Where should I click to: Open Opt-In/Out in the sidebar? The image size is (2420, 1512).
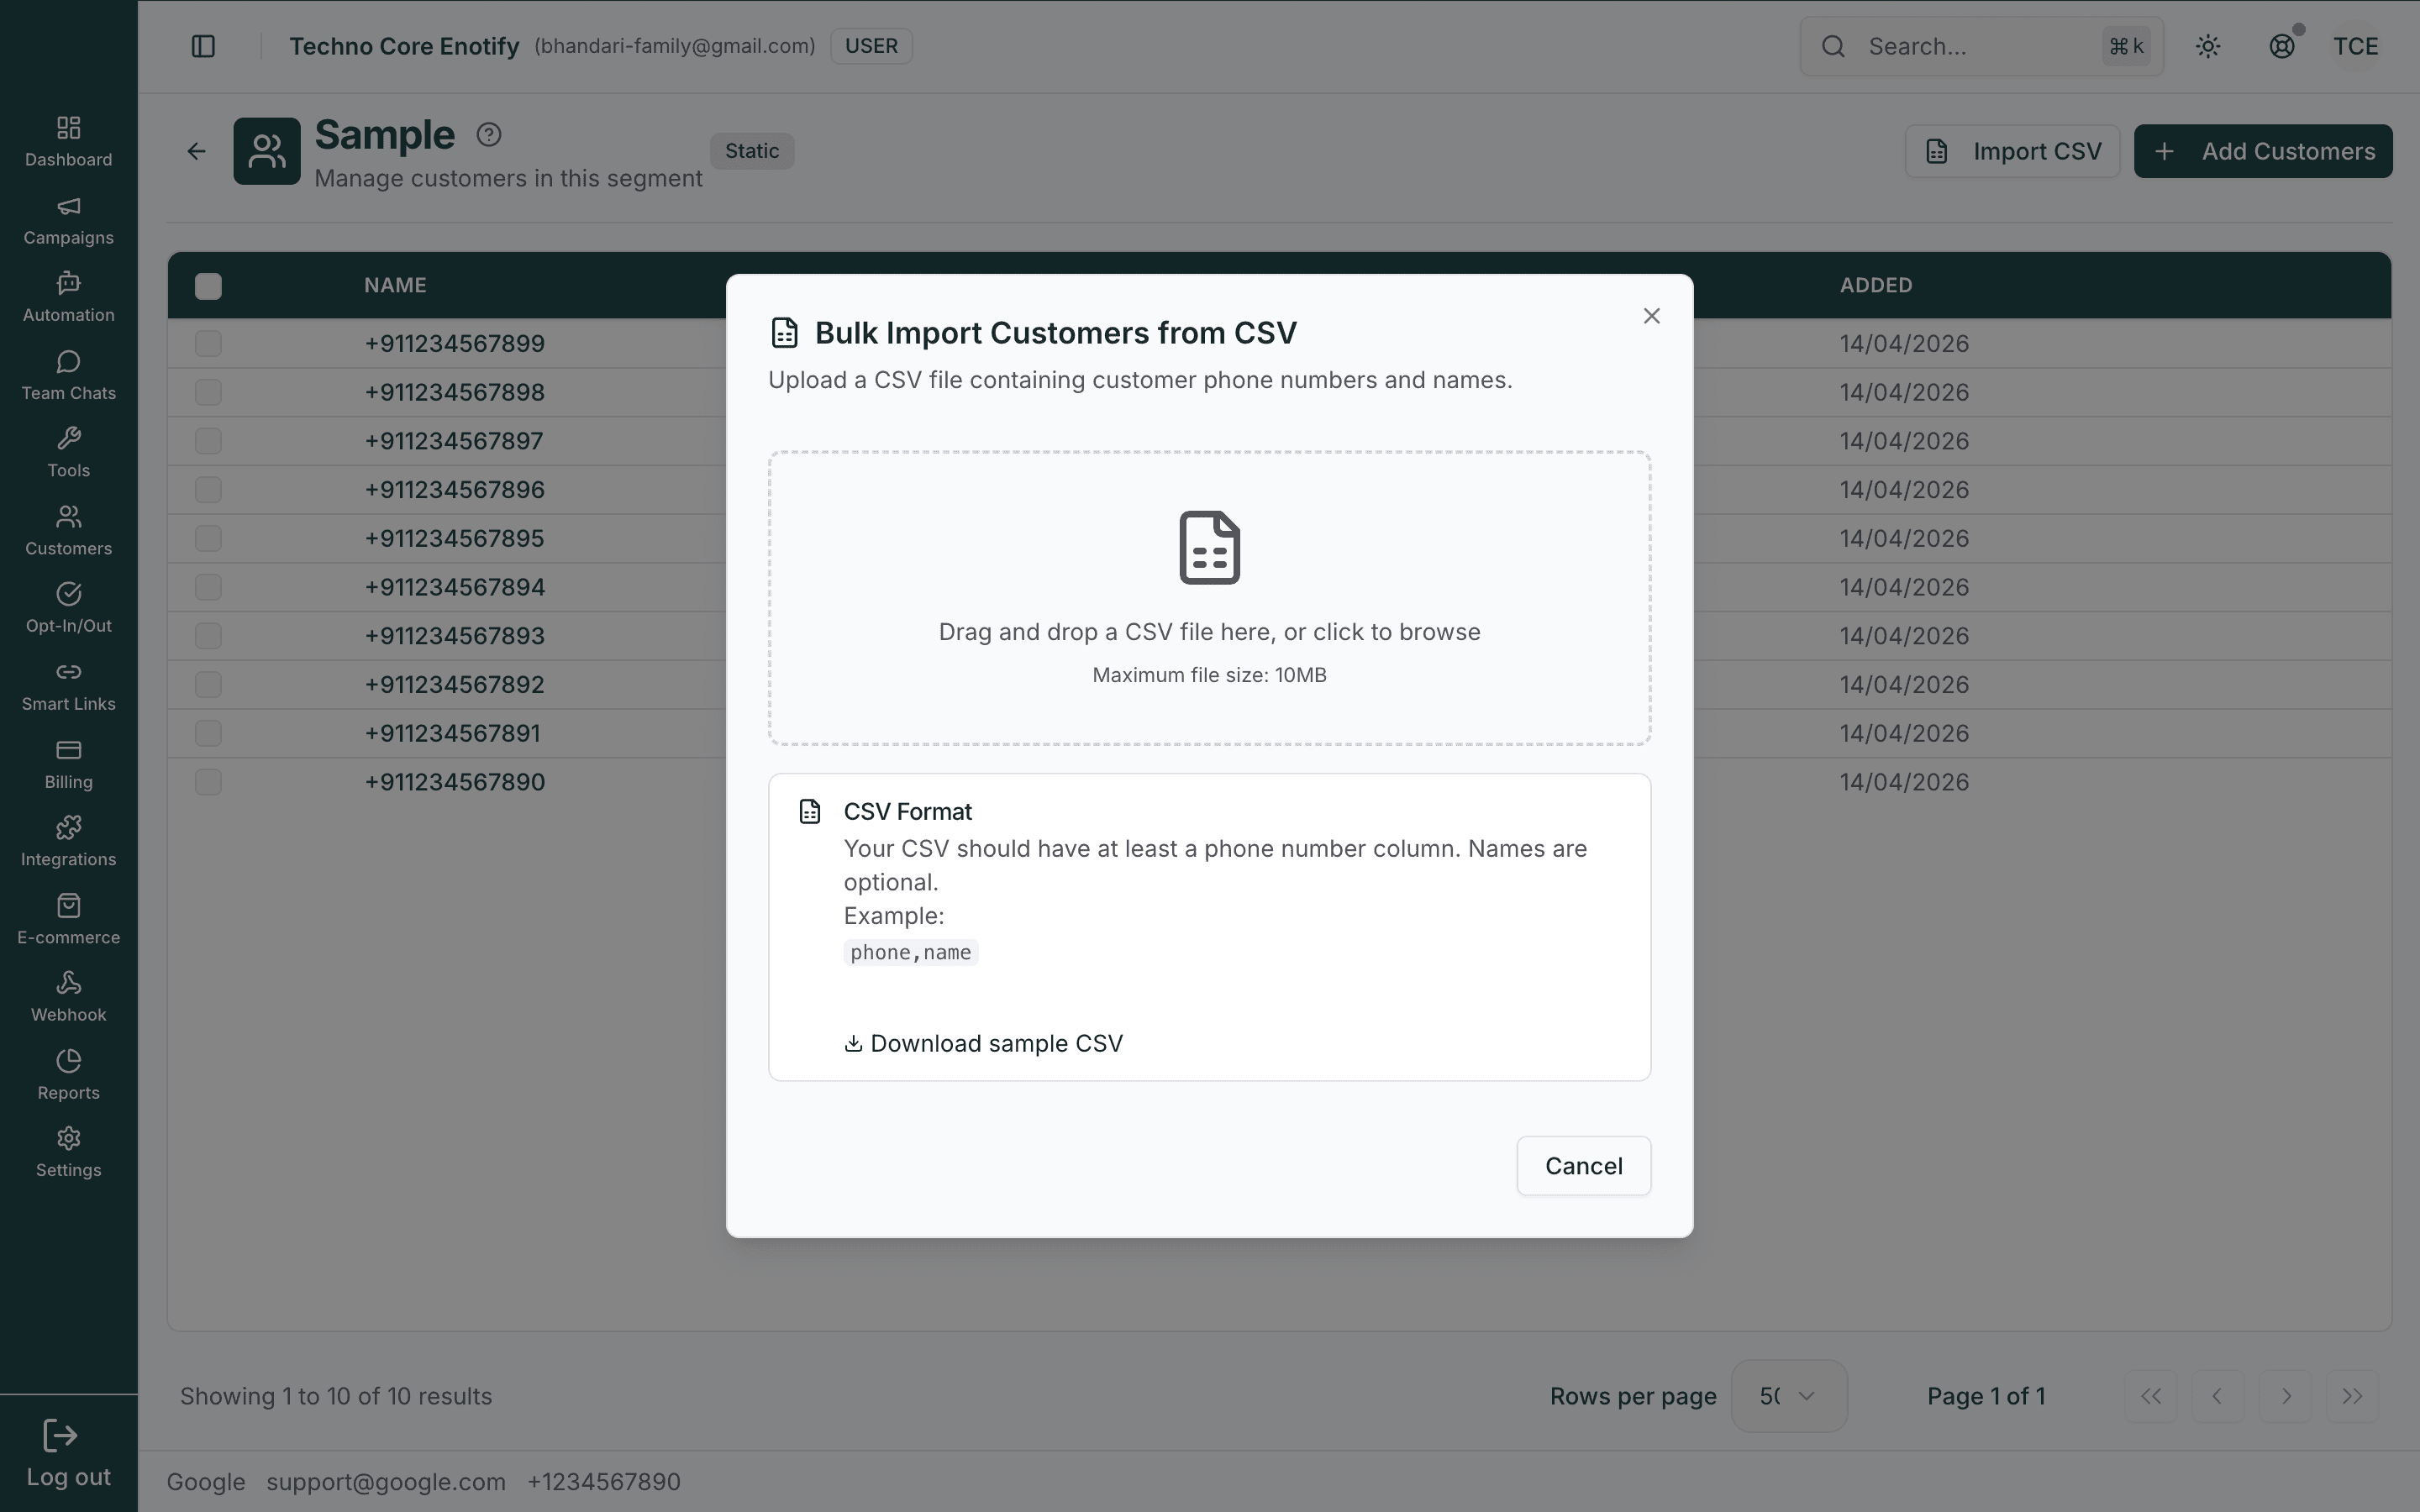click(x=68, y=608)
